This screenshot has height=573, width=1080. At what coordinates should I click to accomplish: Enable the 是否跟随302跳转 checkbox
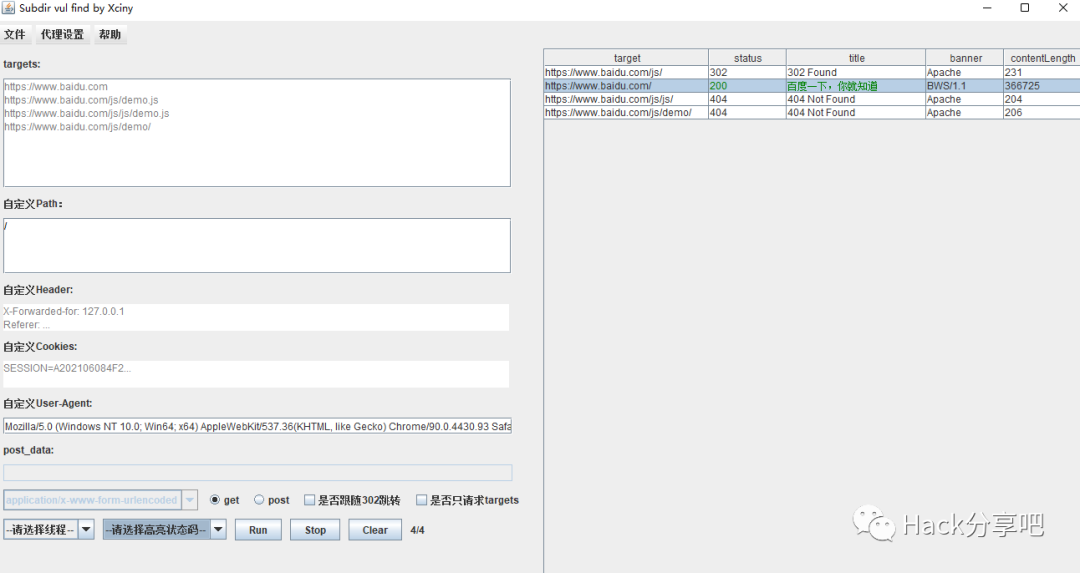point(310,500)
